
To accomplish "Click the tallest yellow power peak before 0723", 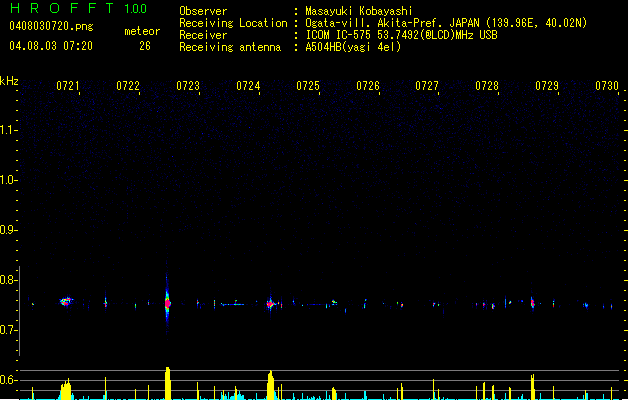I will tap(168, 383).
